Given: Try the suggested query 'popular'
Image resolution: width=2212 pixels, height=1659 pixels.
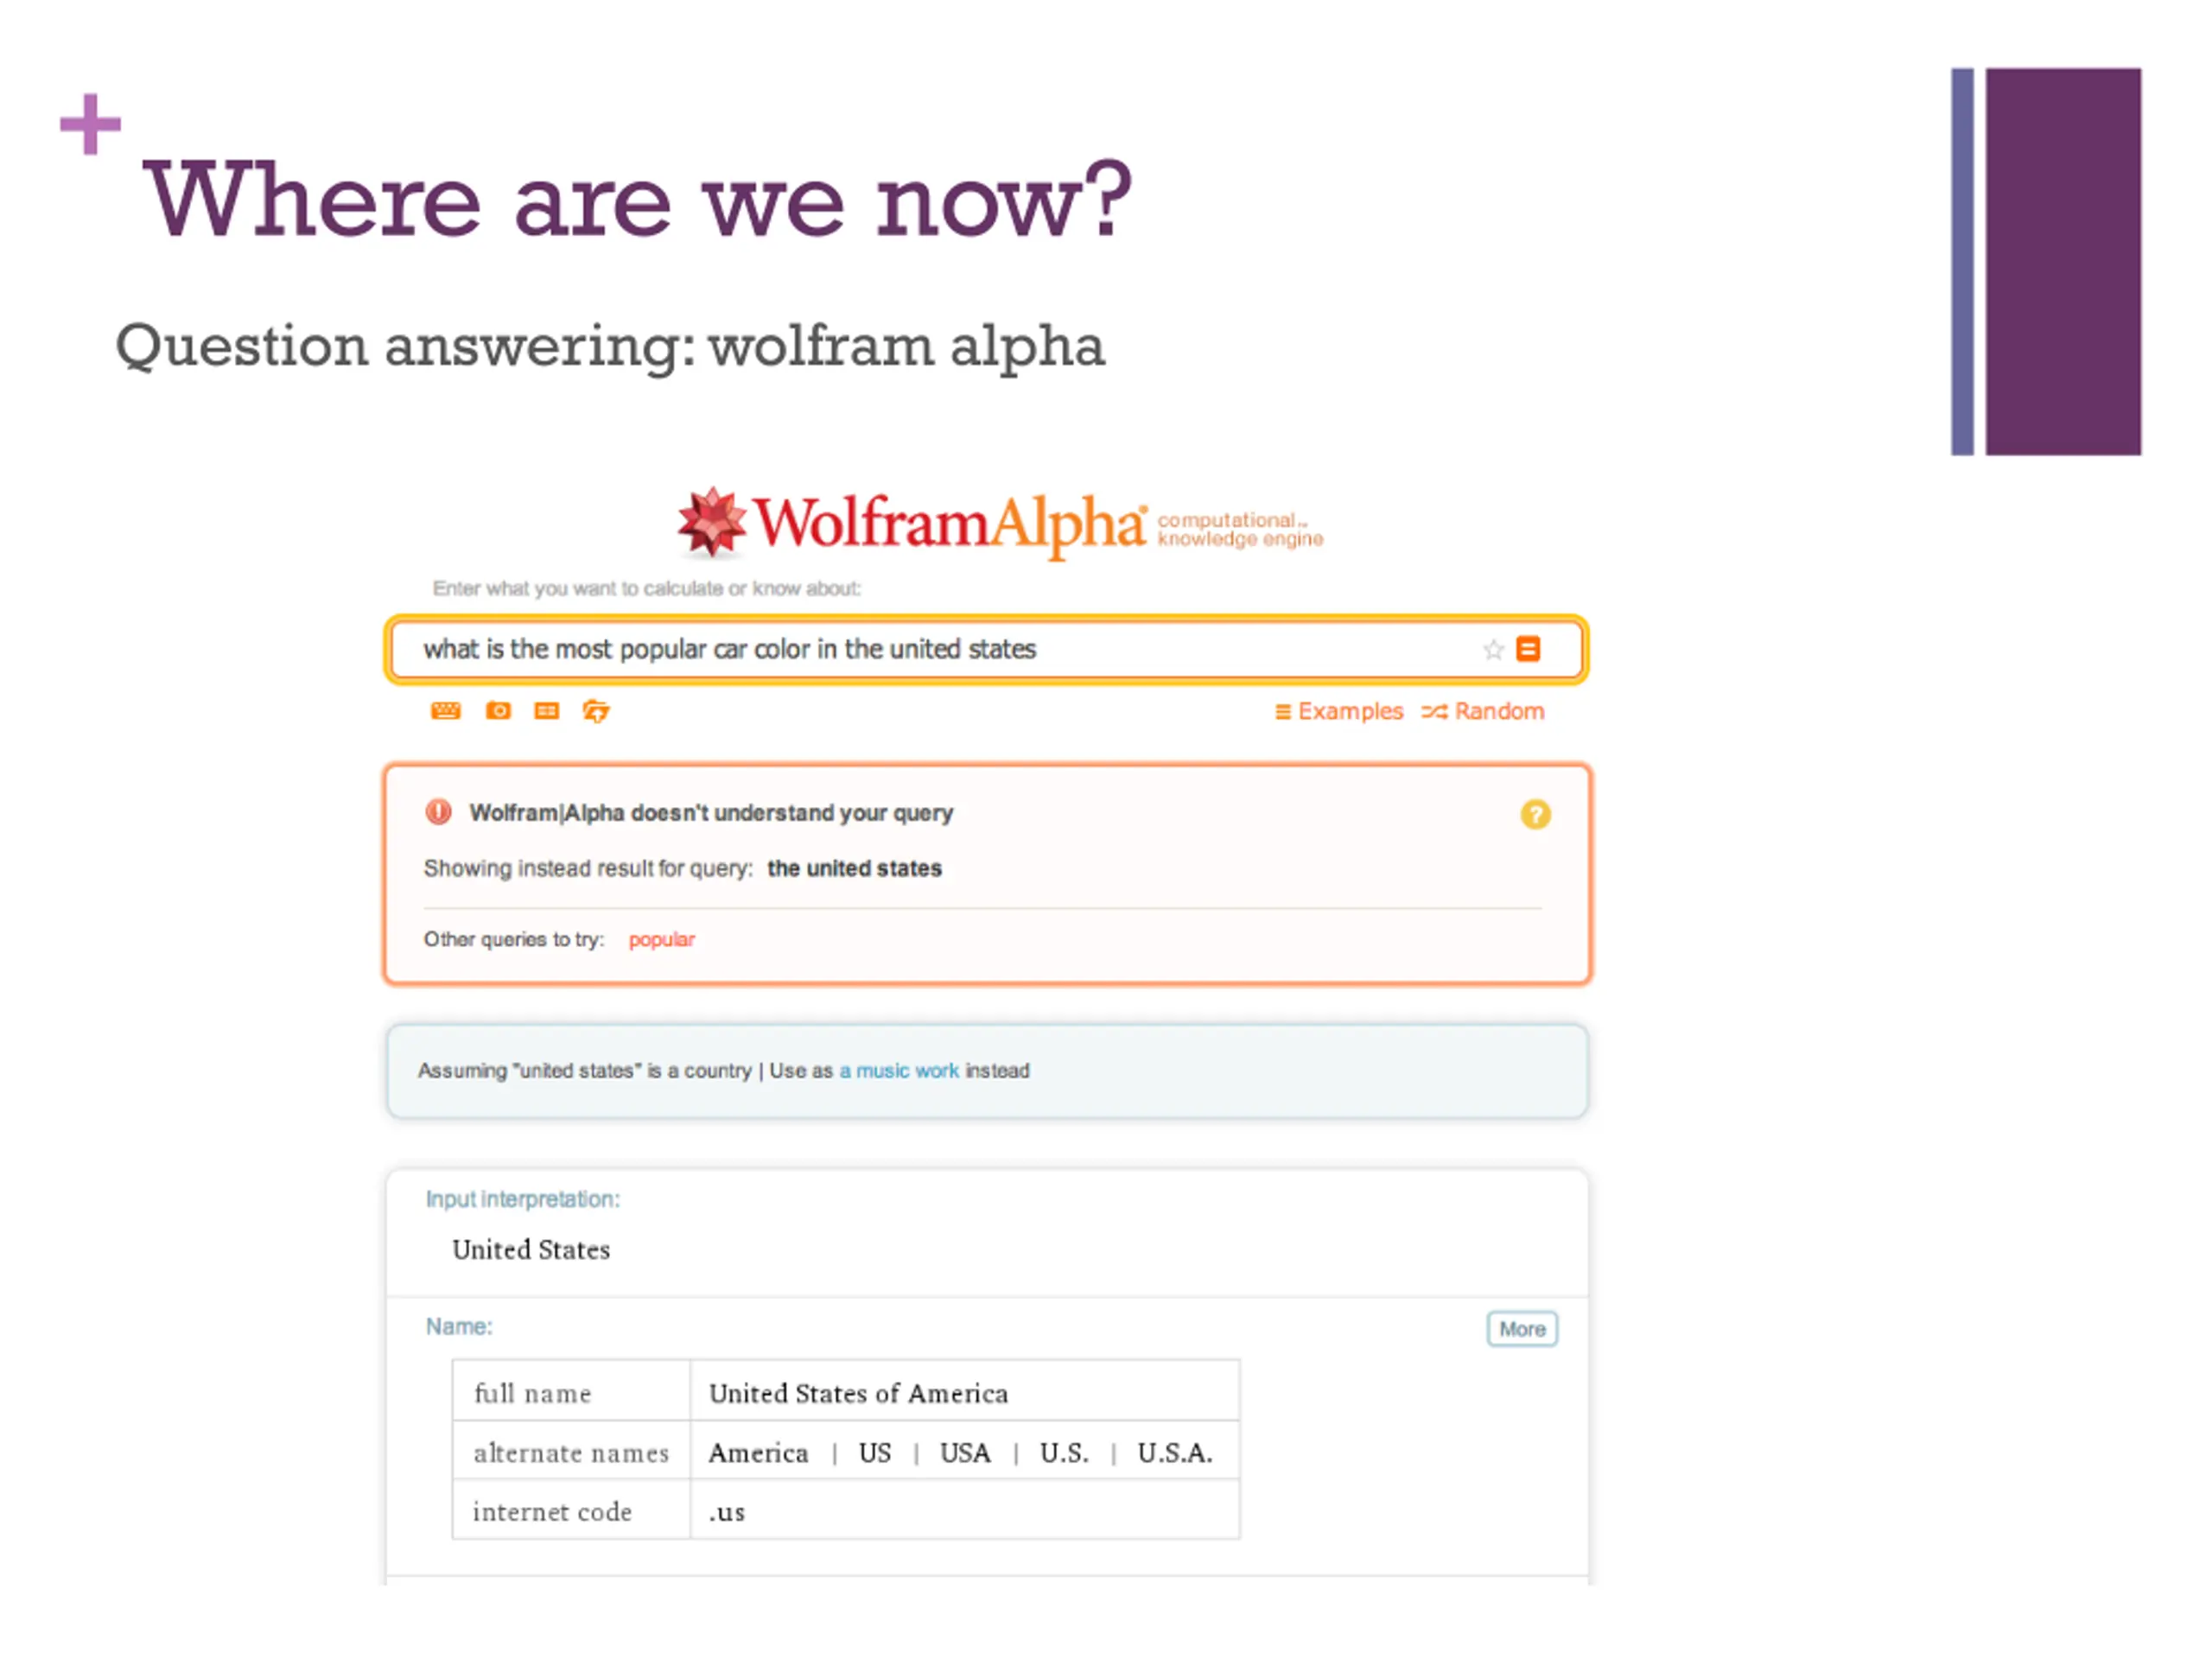Looking at the screenshot, I should tap(661, 940).
